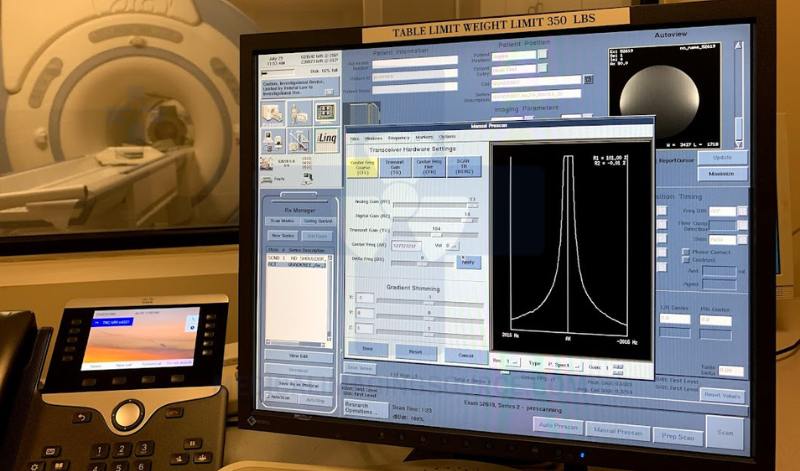Click the Z gradient shimming slider
This screenshot has height=471, width=800.
pyautogui.click(x=430, y=334)
